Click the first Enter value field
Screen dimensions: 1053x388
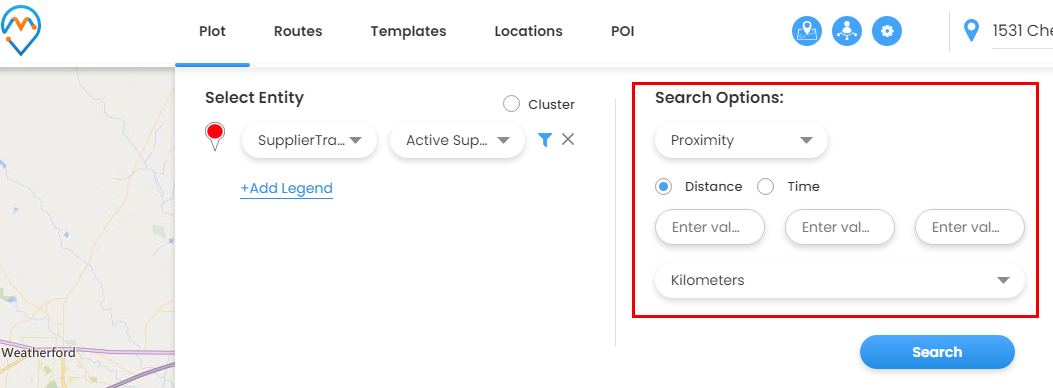[x=710, y=227]
